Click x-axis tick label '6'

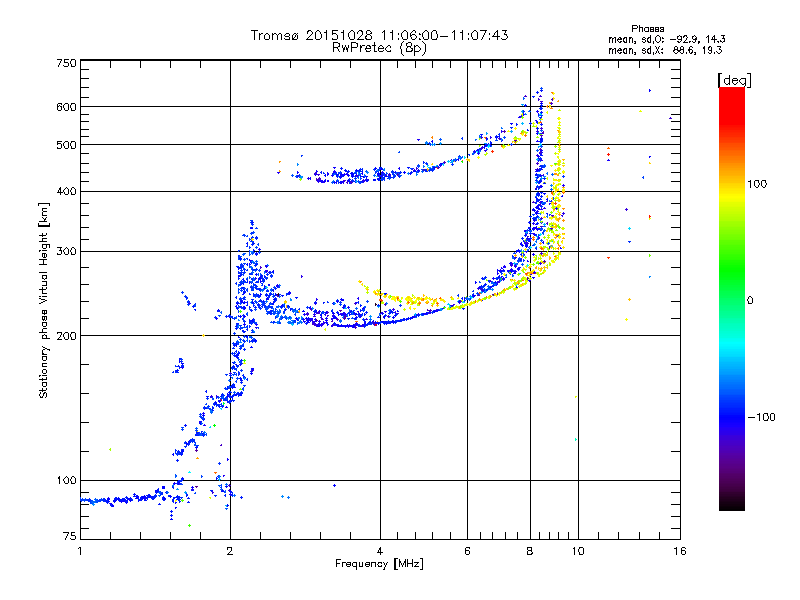pyautogui.click(x=467, y=551)
